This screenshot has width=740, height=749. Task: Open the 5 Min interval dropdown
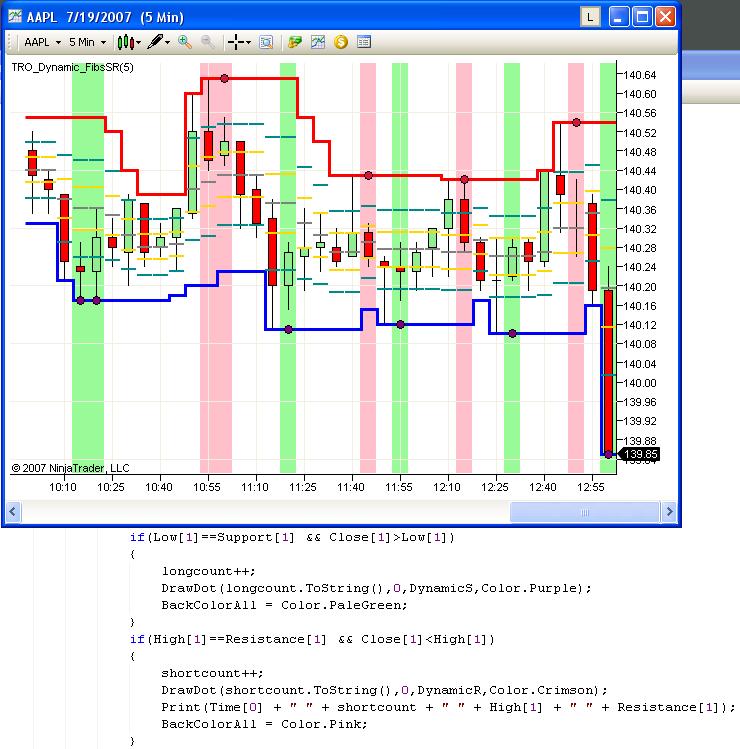point(87,43)
